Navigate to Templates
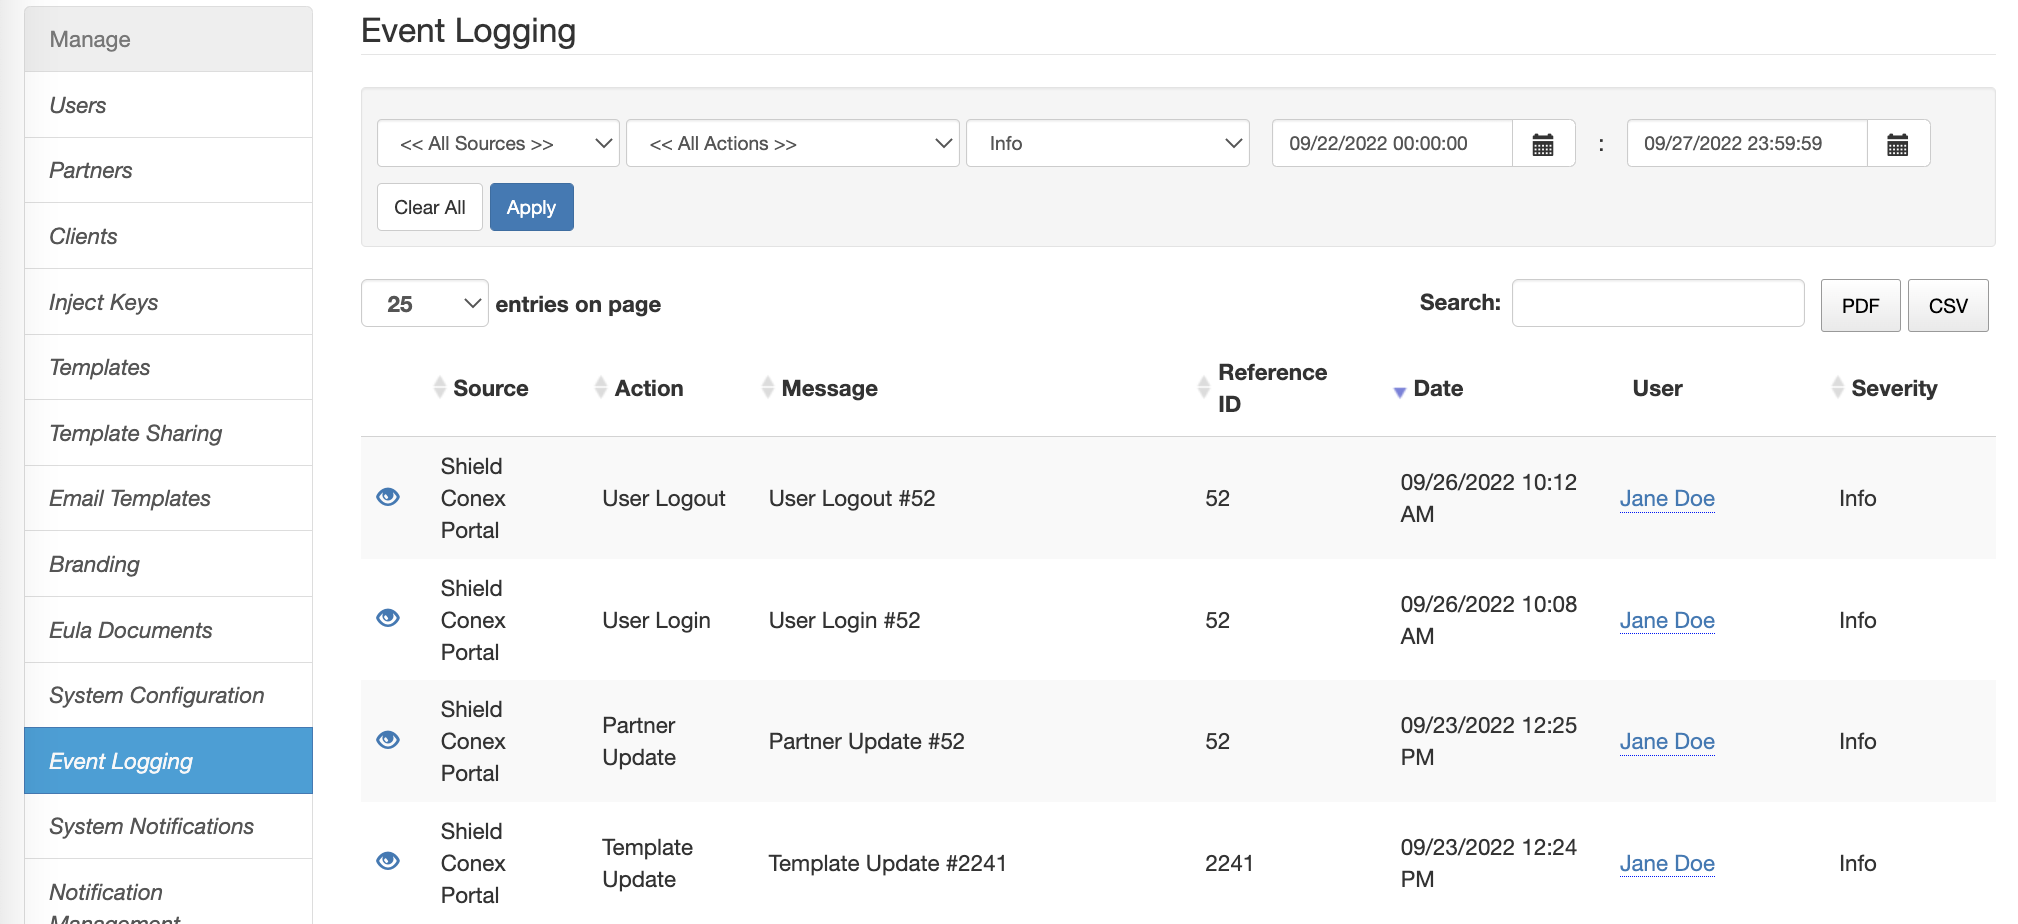This screenshot has height=924, width=2018. (x=168, y=367)
